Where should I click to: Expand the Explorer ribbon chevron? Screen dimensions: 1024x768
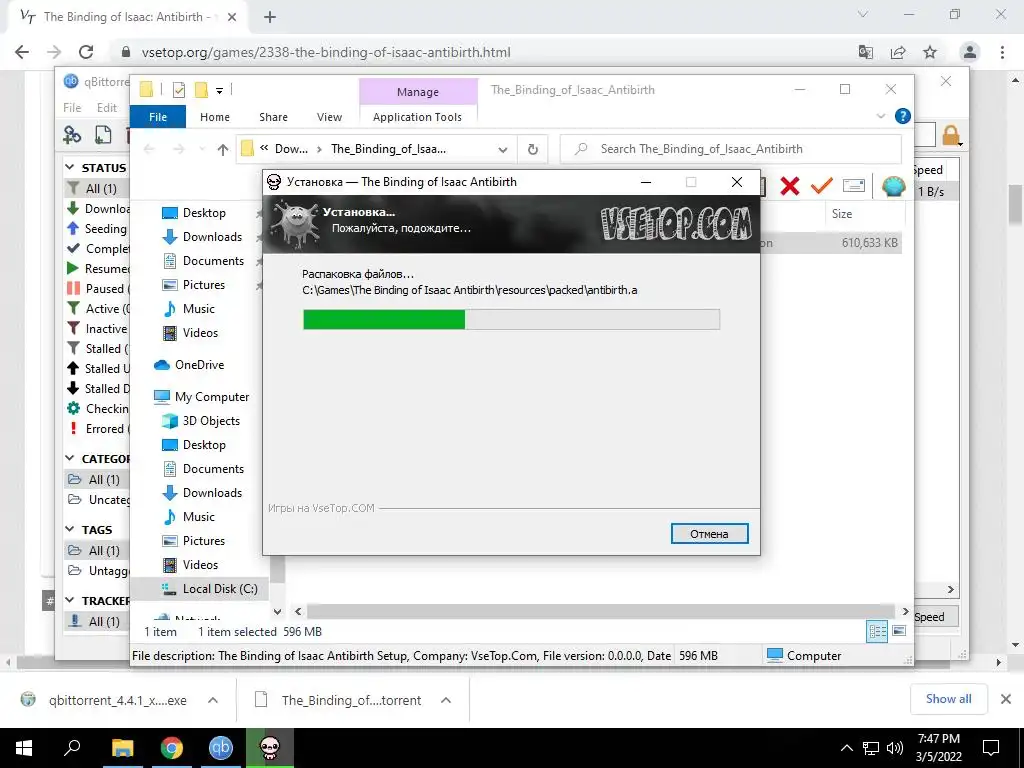881,116
